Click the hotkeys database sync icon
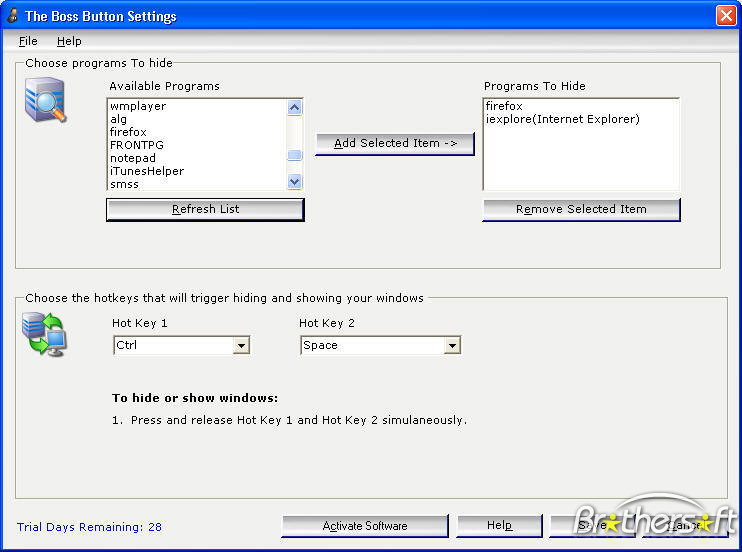This screenshot has height=552, width=742. point(44,334)
